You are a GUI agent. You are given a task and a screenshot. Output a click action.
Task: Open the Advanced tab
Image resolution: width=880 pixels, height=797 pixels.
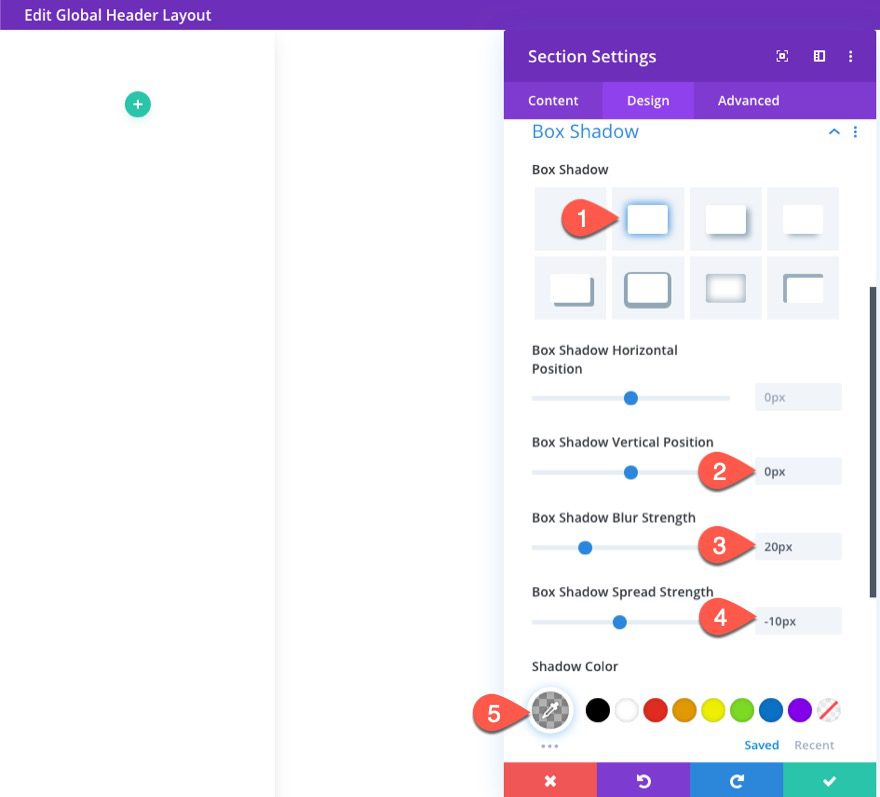(747, 100)
